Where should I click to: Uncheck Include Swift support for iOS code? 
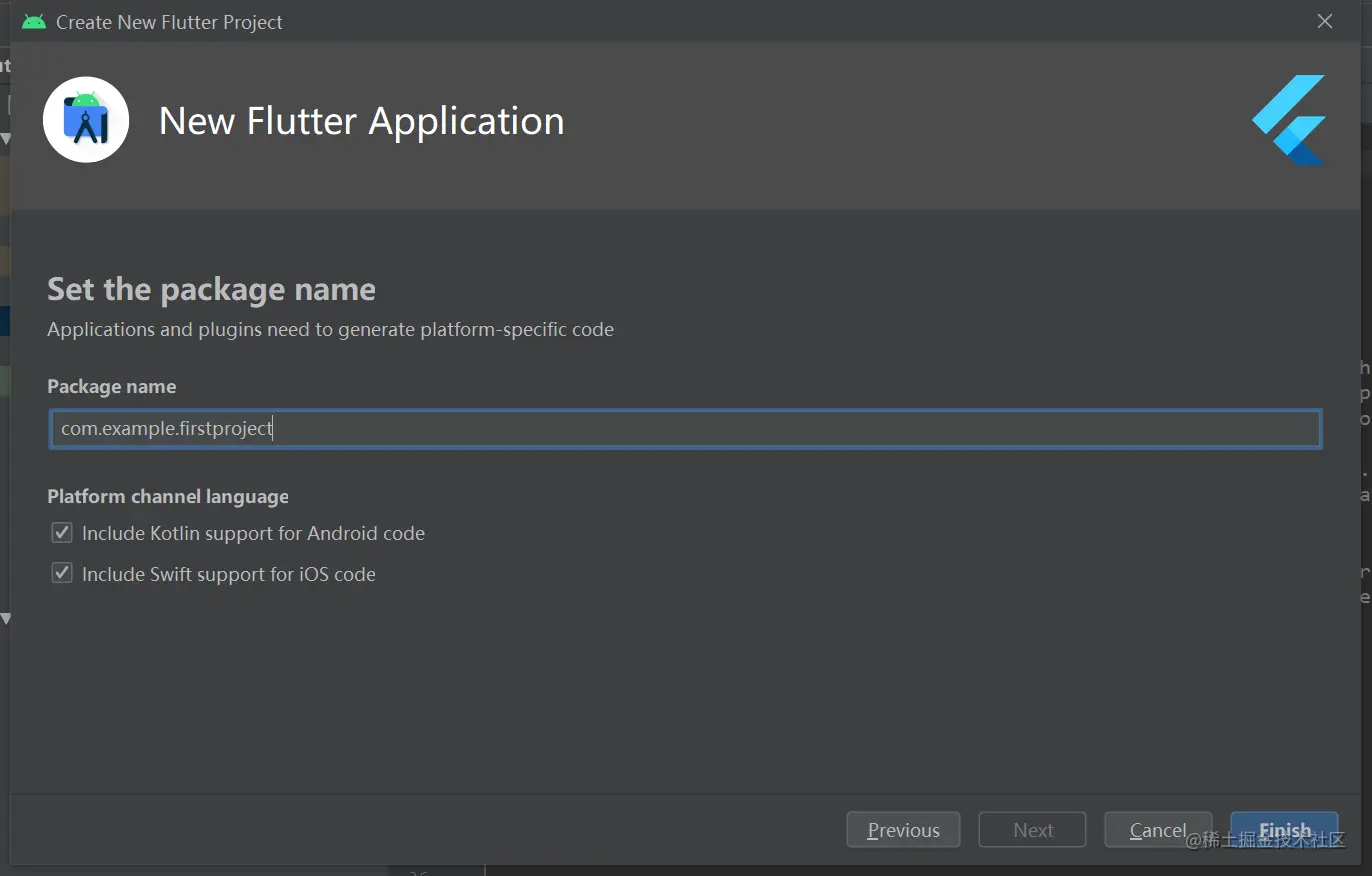tap(62, 574)
